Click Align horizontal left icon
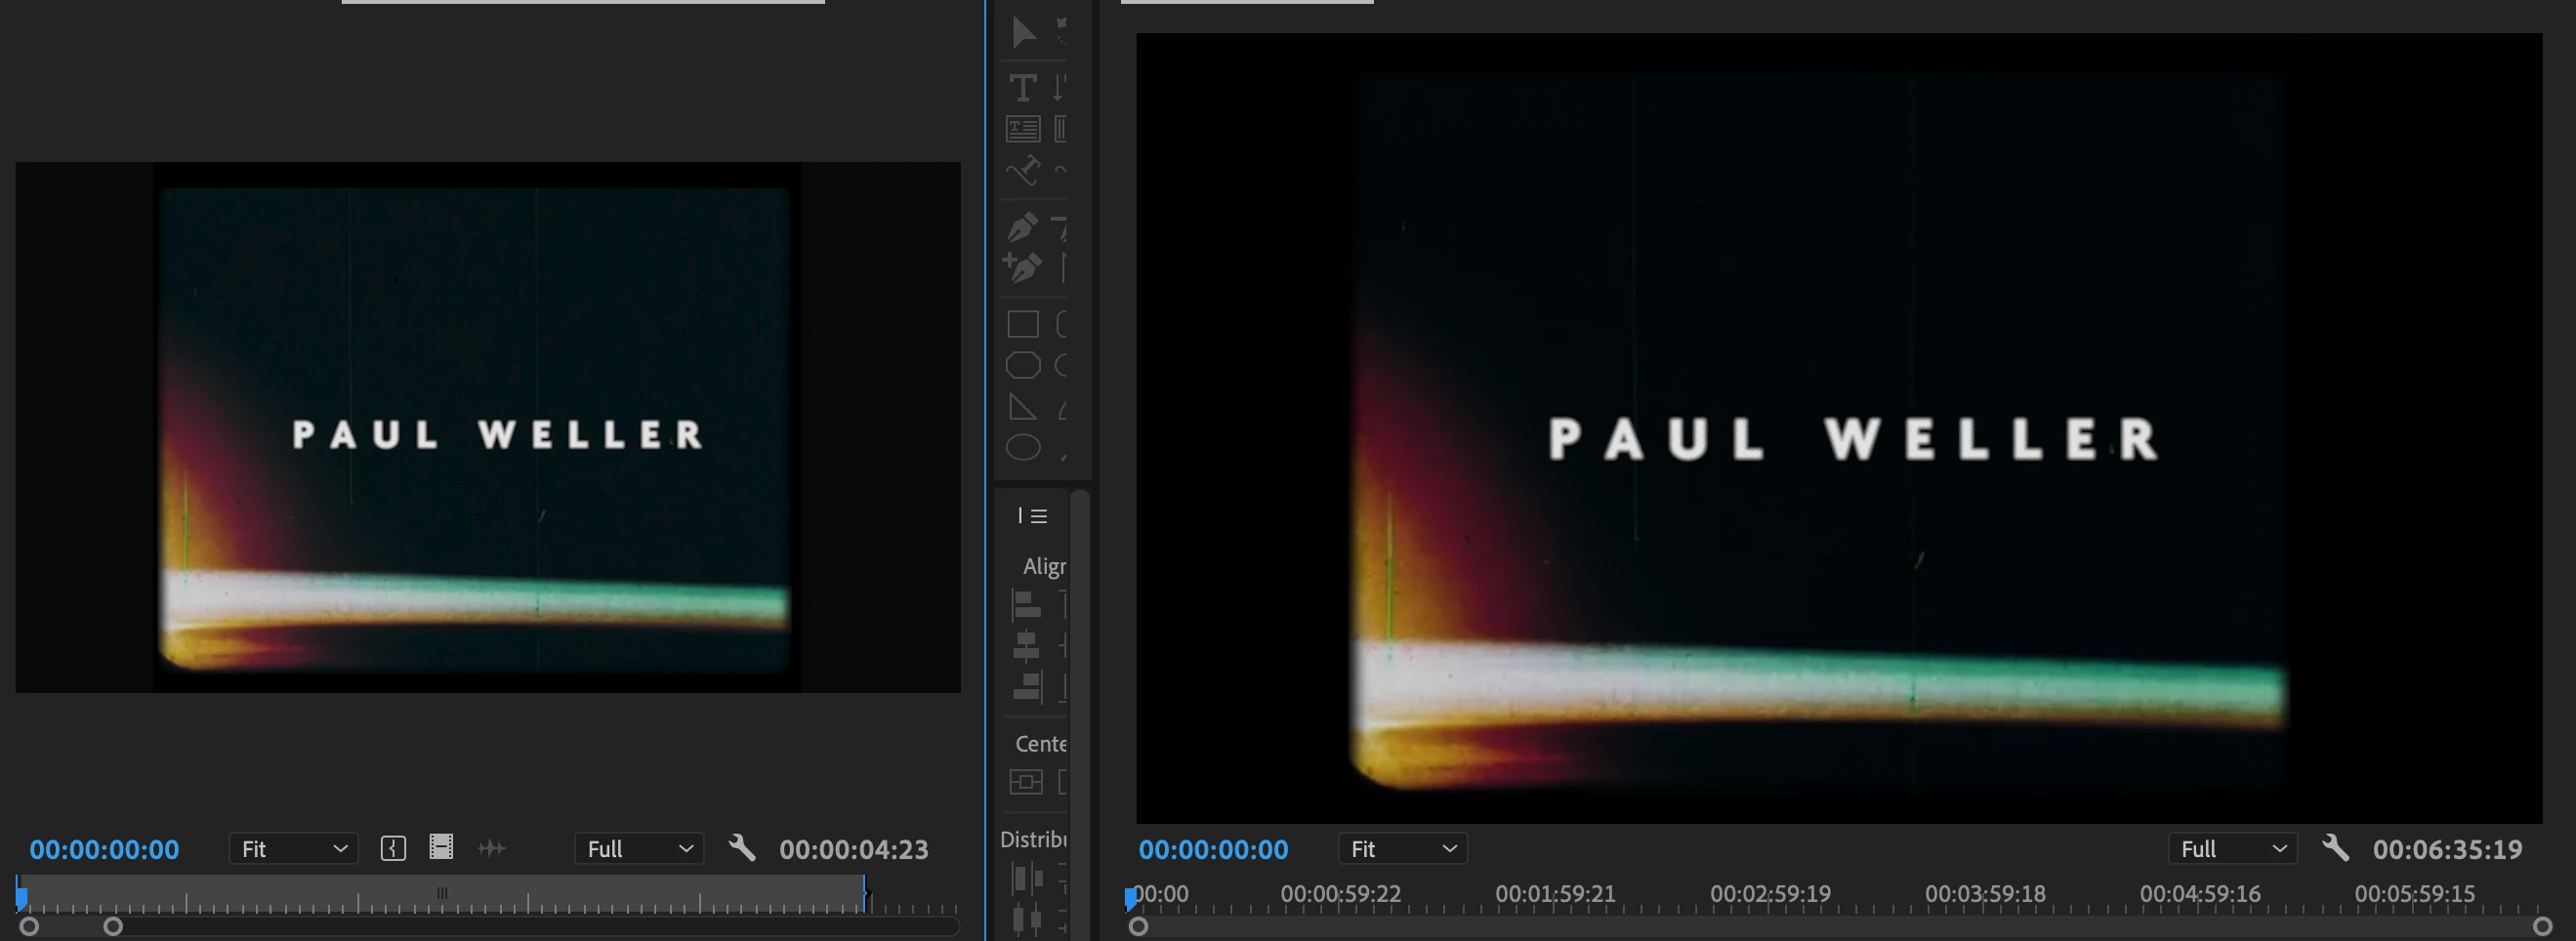 [1026, 605]
